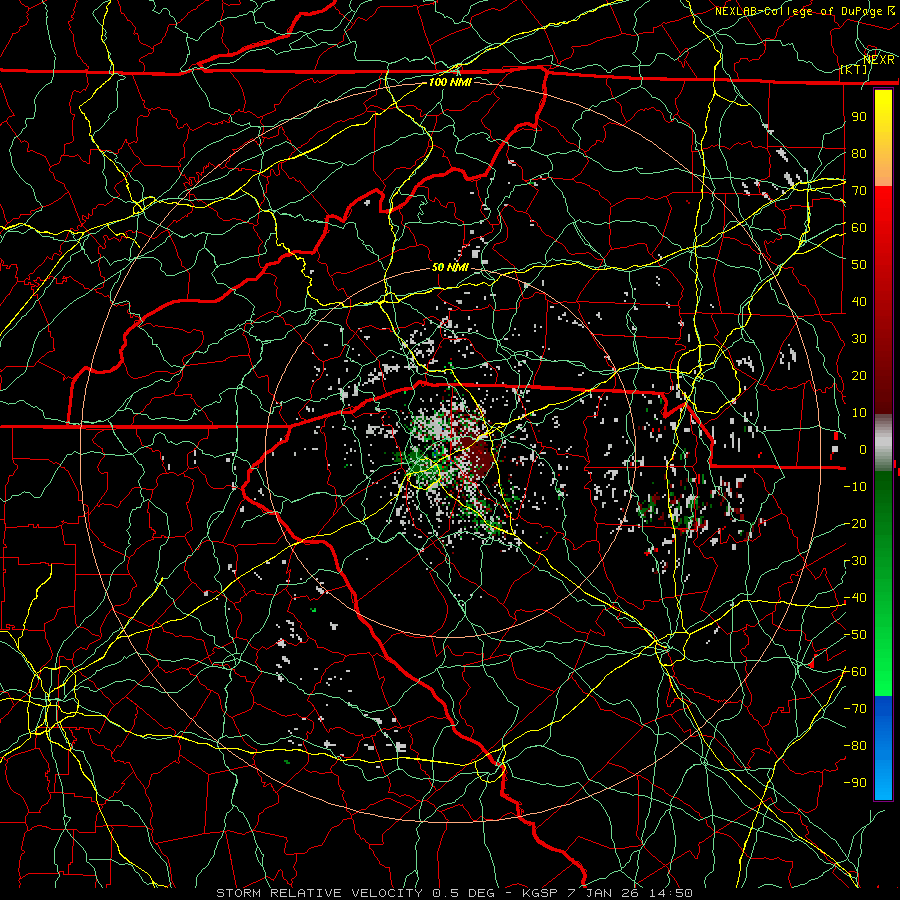The height and width of the screenshot is (900, 900).
Task: Click the 100 NMI range ring label
Action: pyautogui.click(x=450, y=82)
